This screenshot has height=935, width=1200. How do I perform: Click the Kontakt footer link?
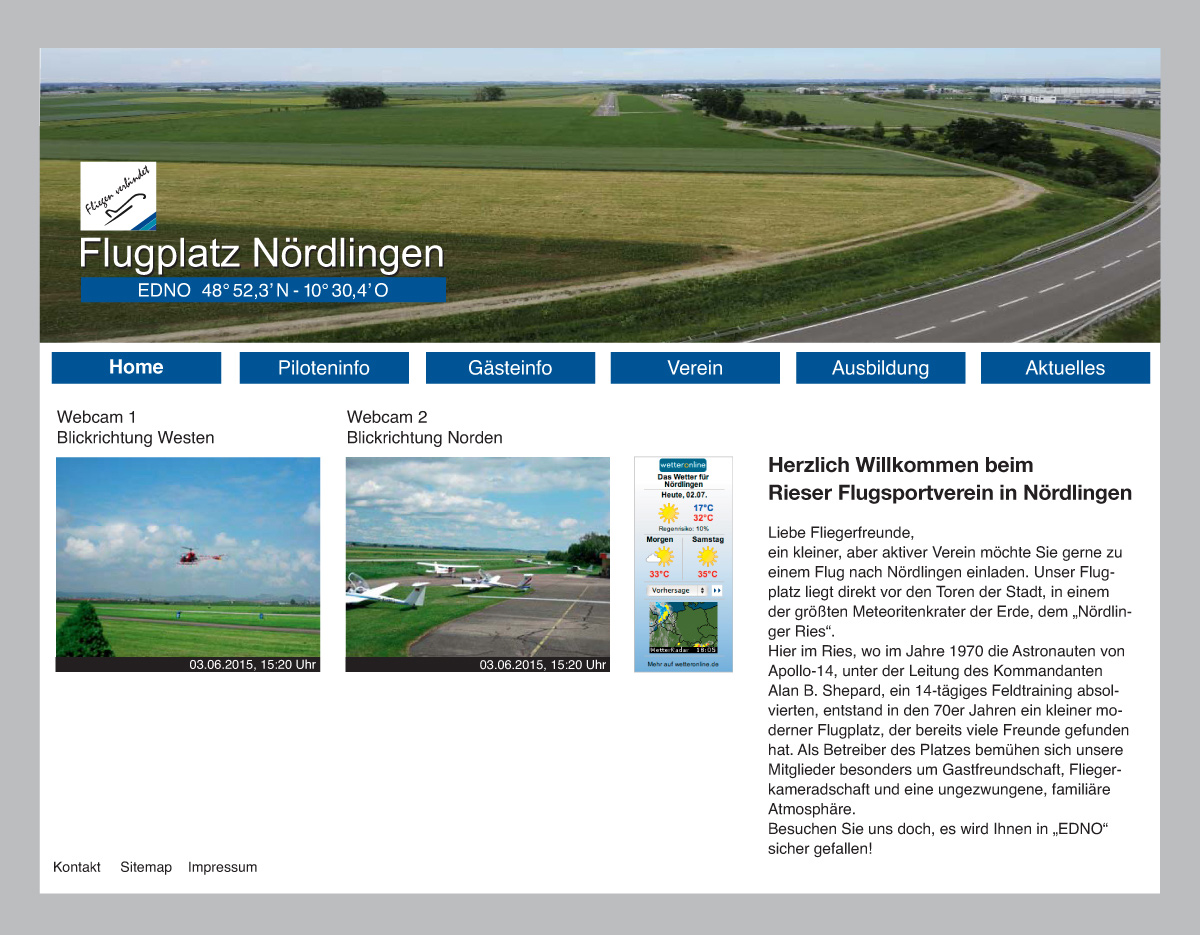pyautogui.click(x=77, y=867)
